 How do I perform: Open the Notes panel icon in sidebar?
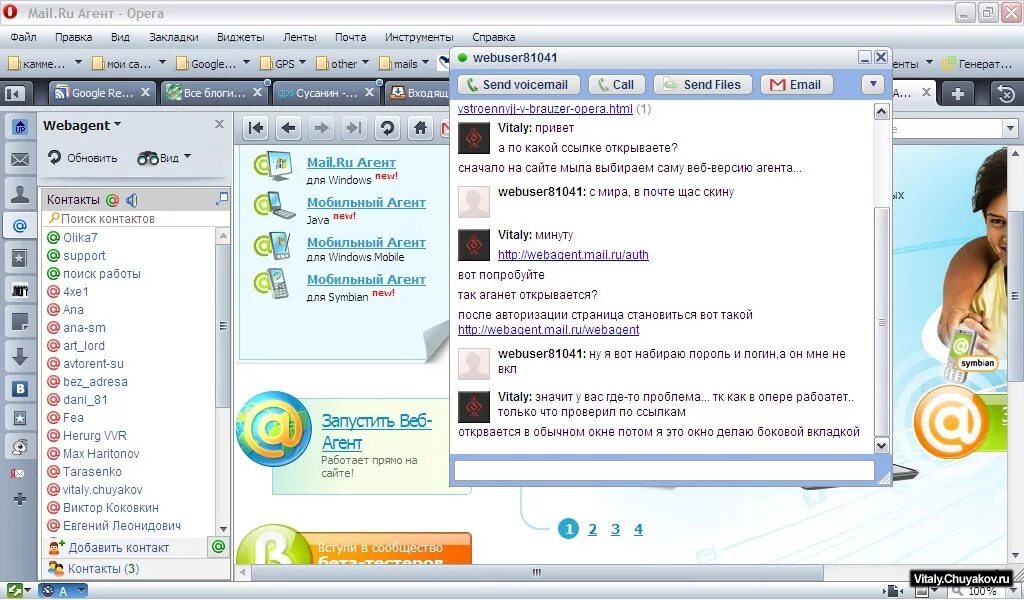pos(20,322)
